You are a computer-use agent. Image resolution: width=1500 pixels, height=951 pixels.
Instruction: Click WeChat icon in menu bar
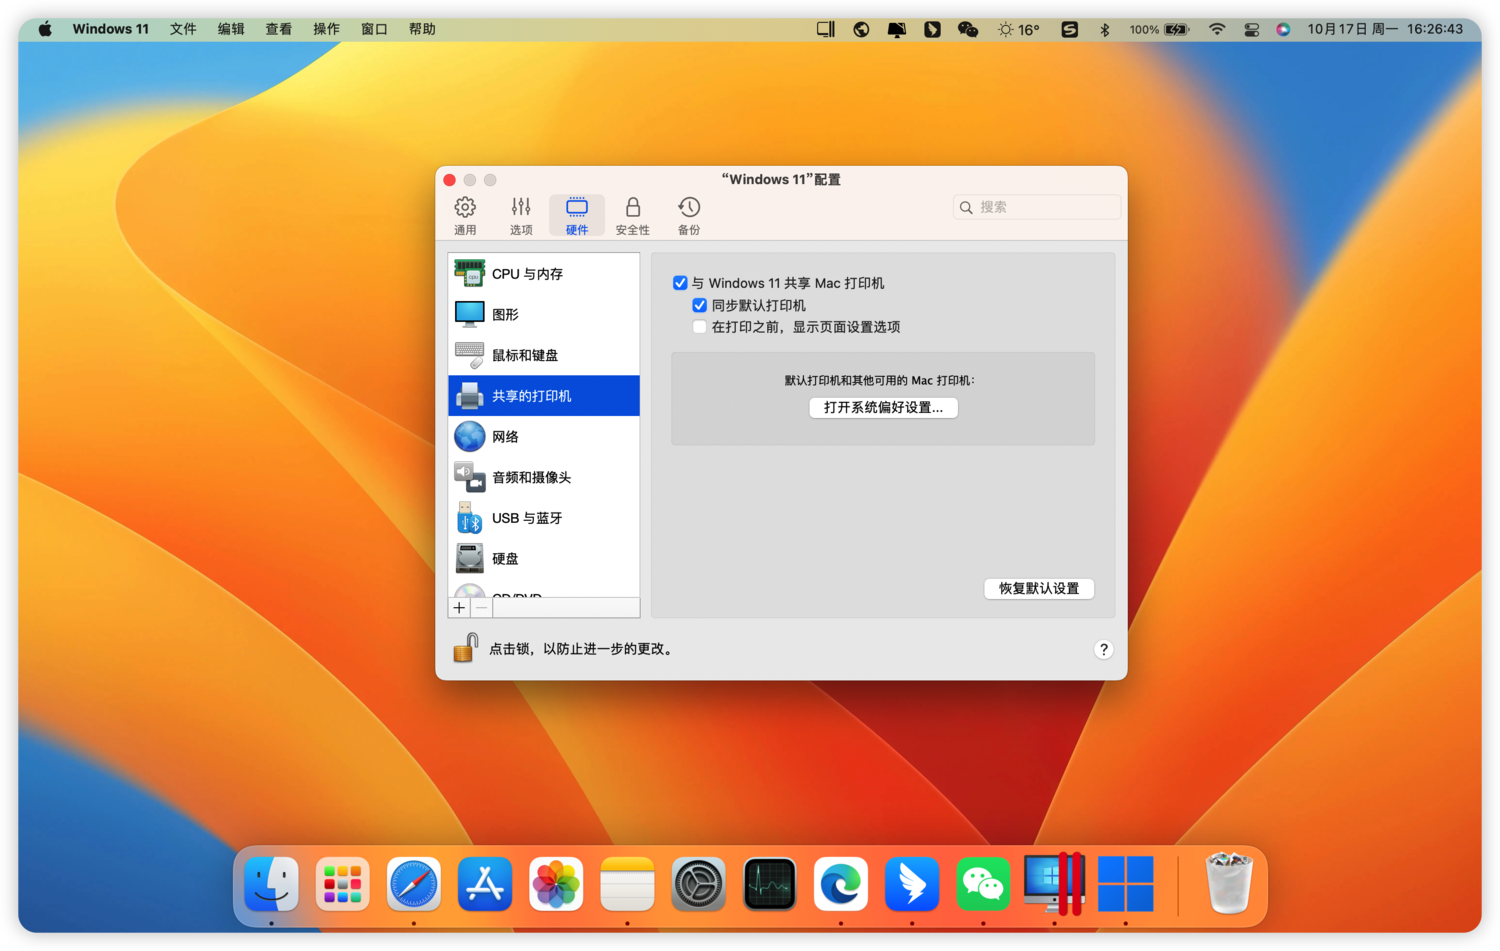tap(967, 30)
